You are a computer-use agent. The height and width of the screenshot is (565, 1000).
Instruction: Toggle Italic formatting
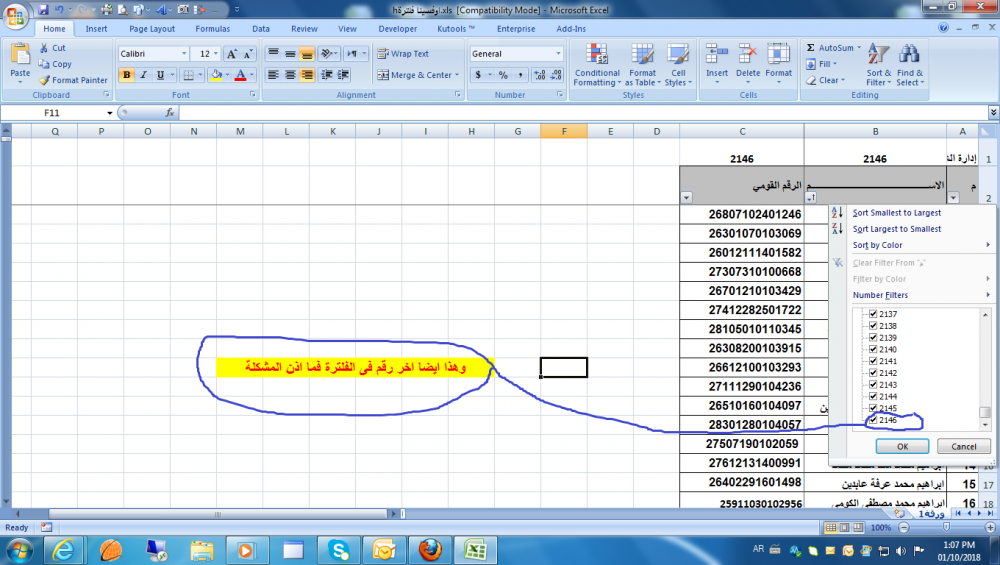143,75
